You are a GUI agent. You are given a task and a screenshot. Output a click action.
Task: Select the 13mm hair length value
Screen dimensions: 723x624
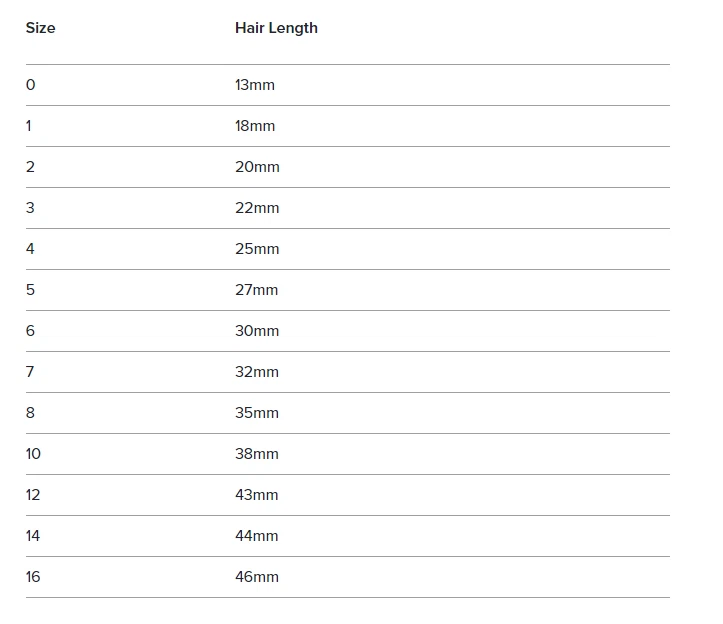click(x=255, y=85)
